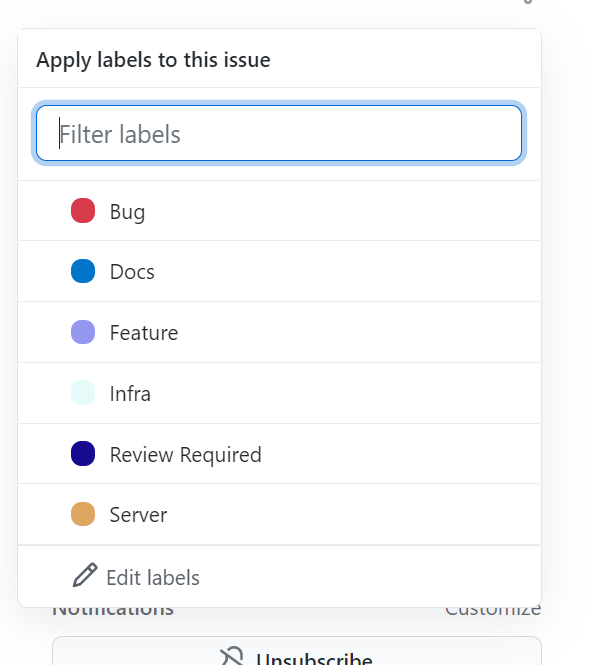This screenshot has width=603, height=665.
Task: Click the navy Review Required color dot
Action: (83, 454)
